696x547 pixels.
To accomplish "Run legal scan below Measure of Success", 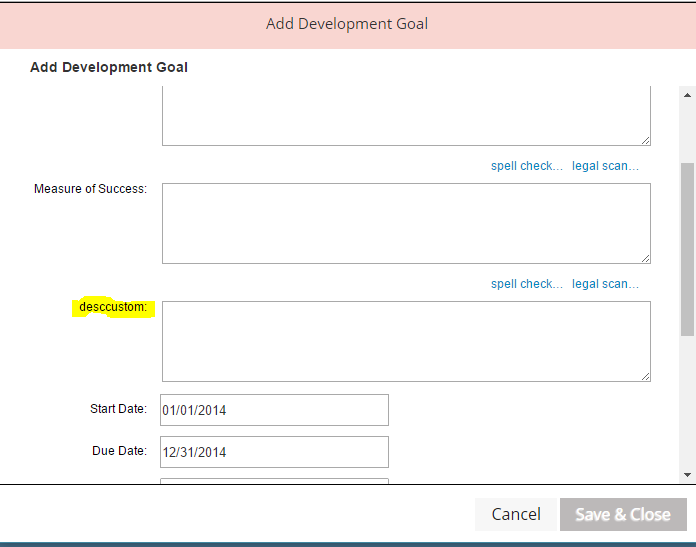I will (605, 284).
